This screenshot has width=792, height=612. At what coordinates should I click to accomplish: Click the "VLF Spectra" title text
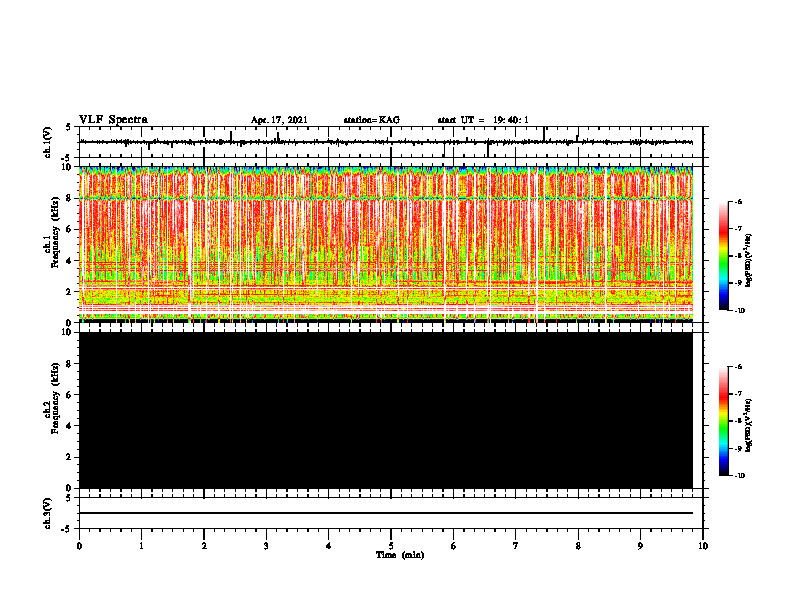click(x=113, y=120)
